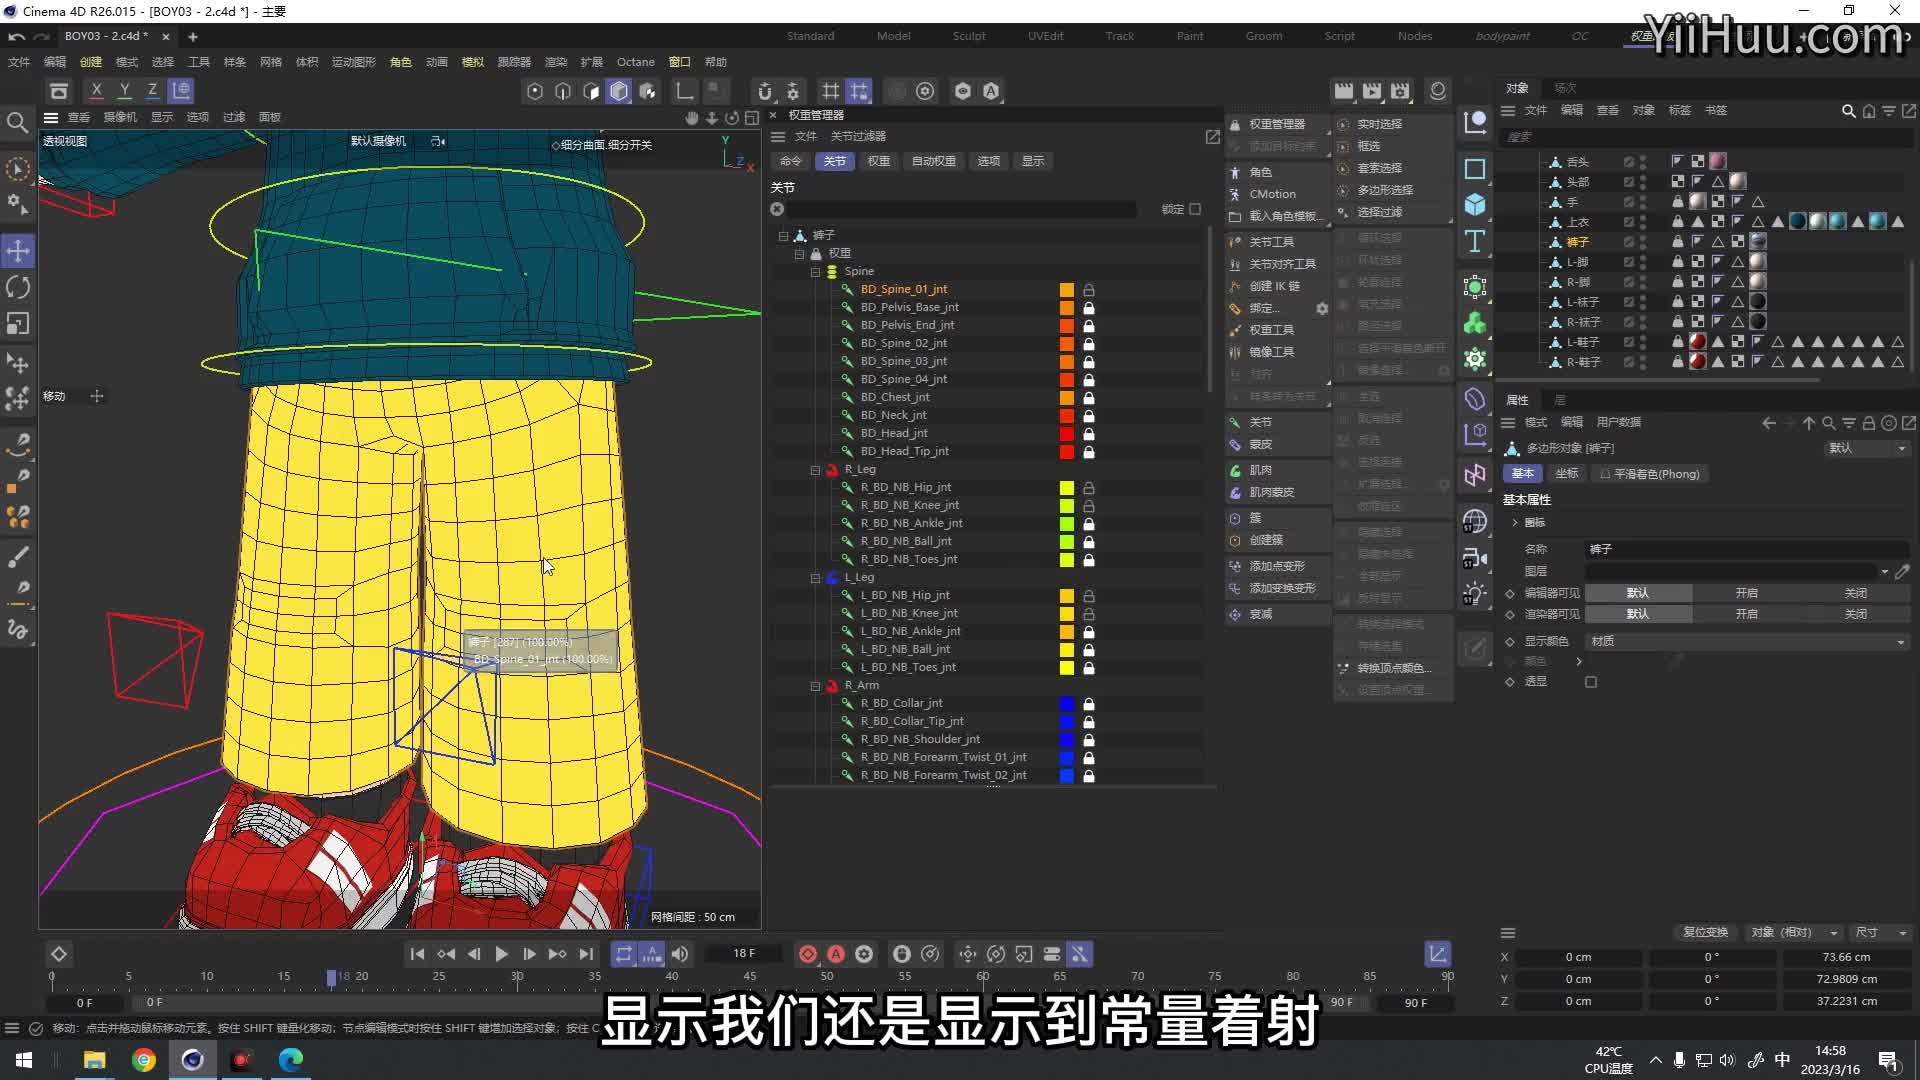Toggle lock for BD_Spine_01_jnt
Image resolution: width=1920 pixels, height=1080 pixels.
[1089, 290]
